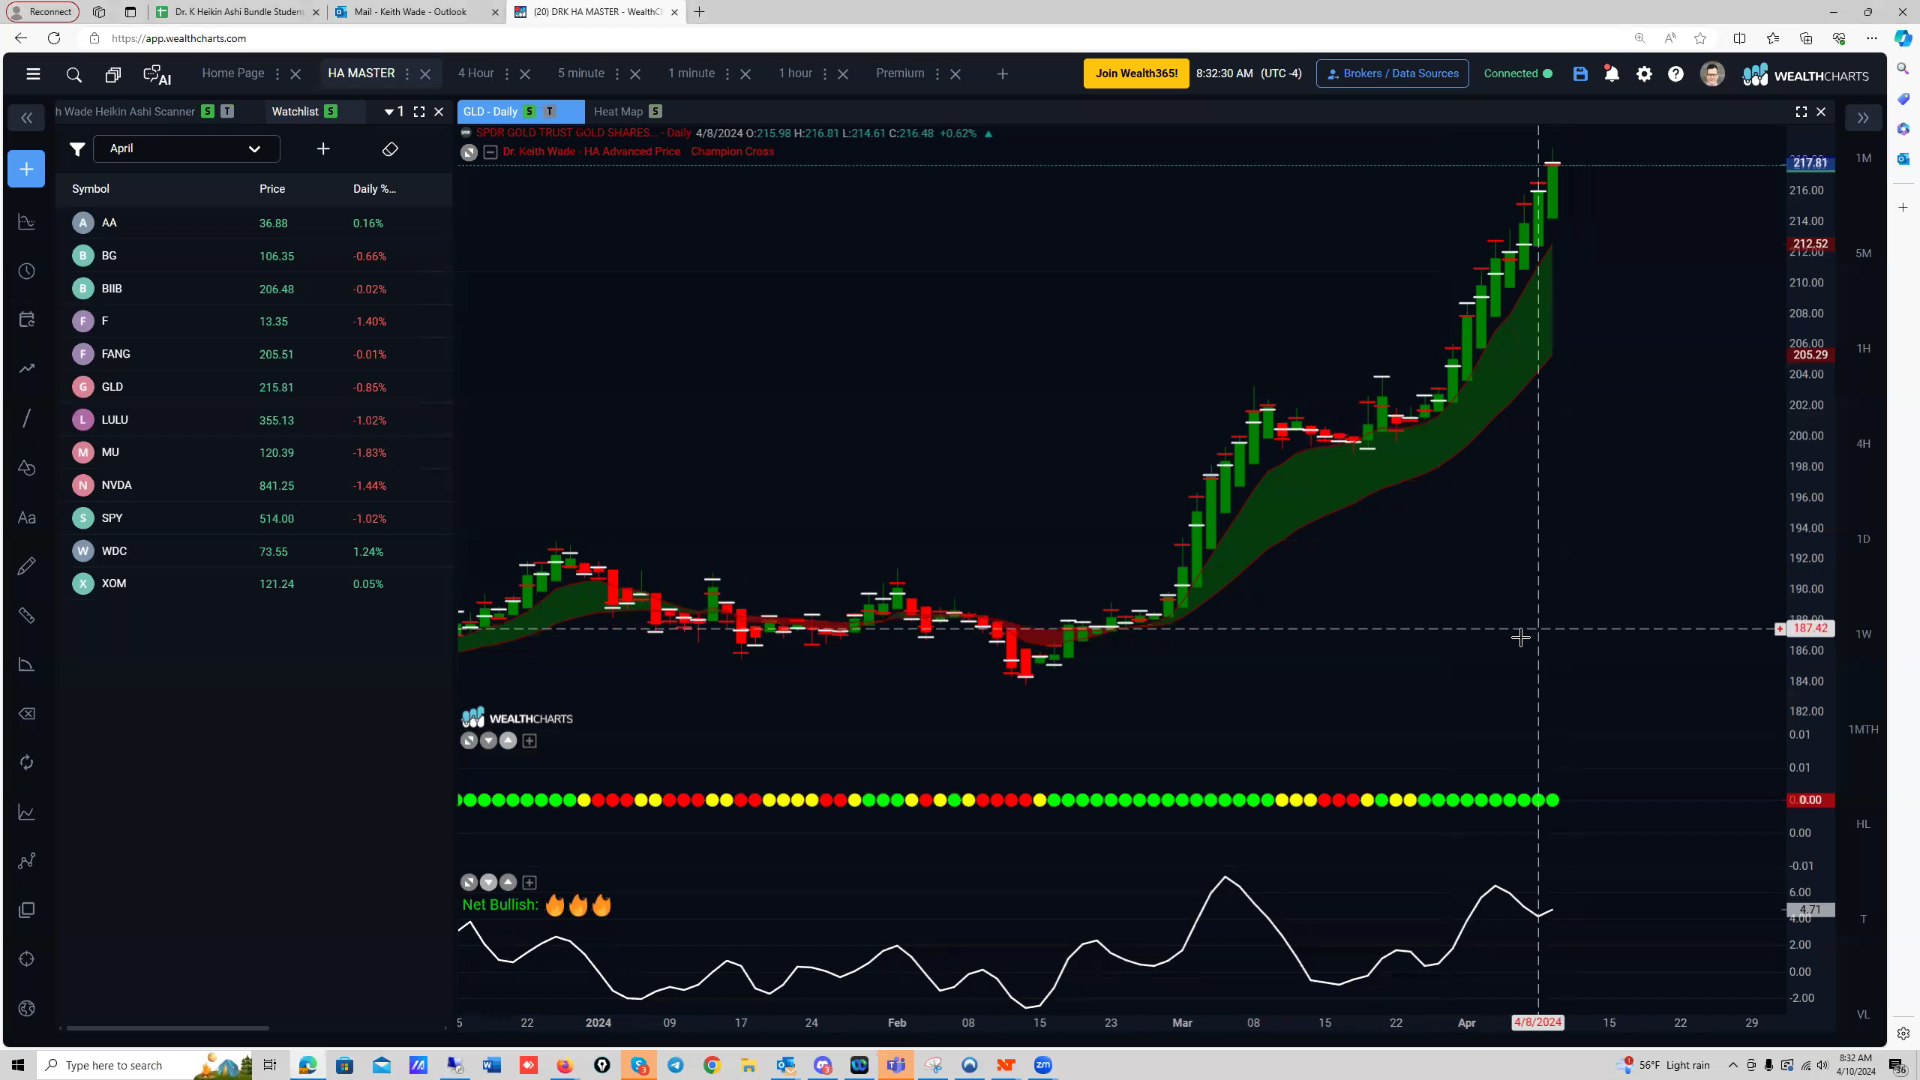
Task: Select the pencil freehand drawing tool
Action: click(27, 566)
